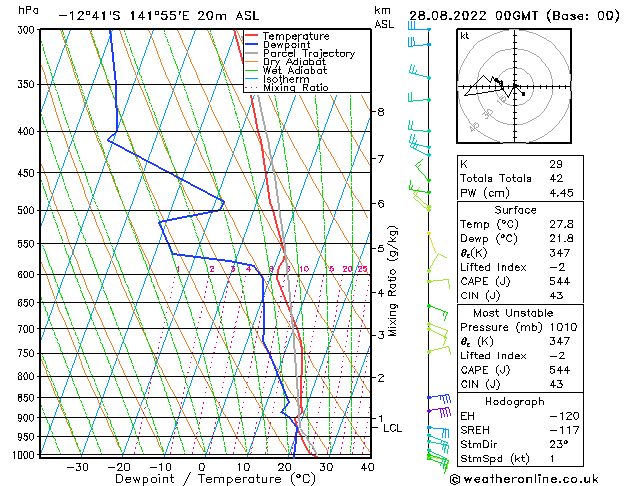Screen dimensions: 629x486
Task: Click the blue line sample beside Dewpoint legend
Action: [252, 44]
